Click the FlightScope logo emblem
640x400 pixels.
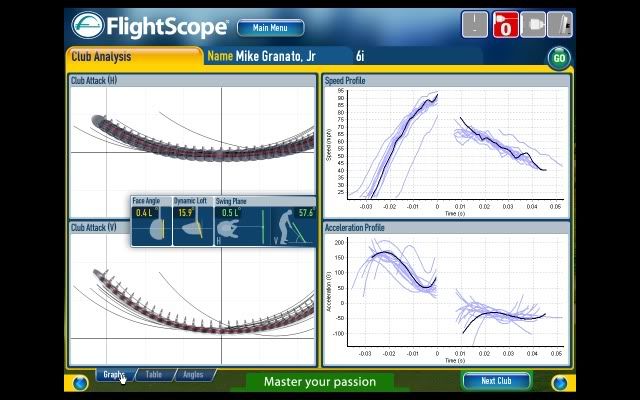(88, 25)
